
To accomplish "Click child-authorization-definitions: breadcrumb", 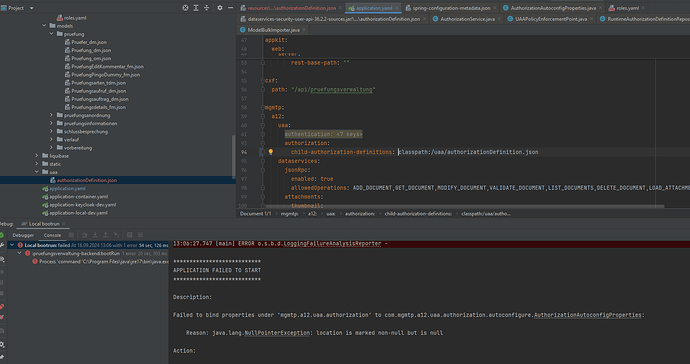I will (x=418, y=214).
